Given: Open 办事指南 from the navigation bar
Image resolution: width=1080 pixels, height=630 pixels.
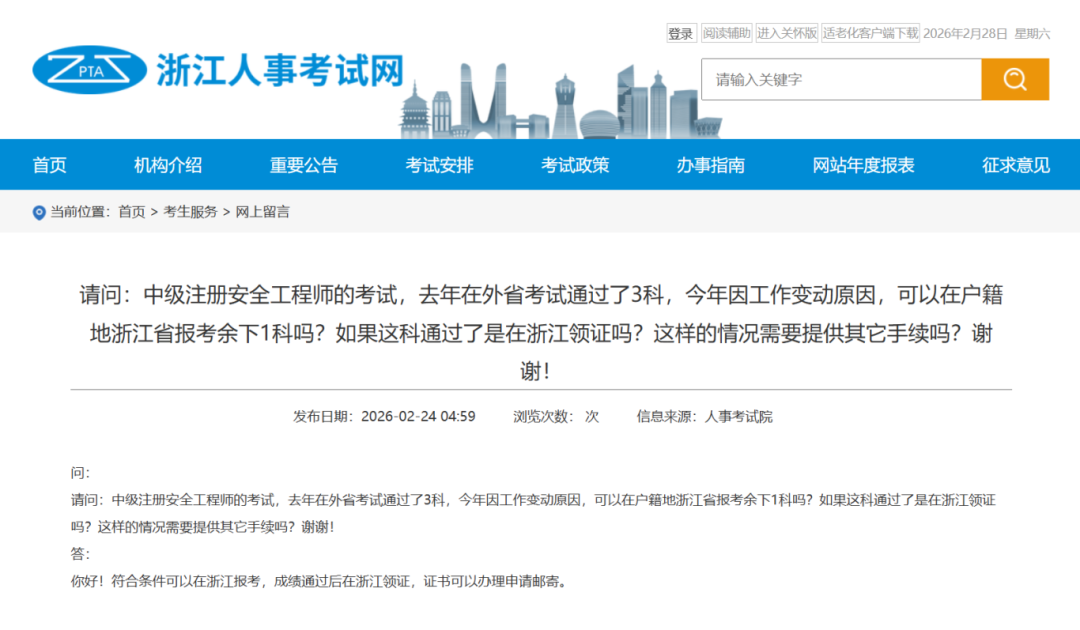Looking at the screenshot, I should tap(710, 165).
